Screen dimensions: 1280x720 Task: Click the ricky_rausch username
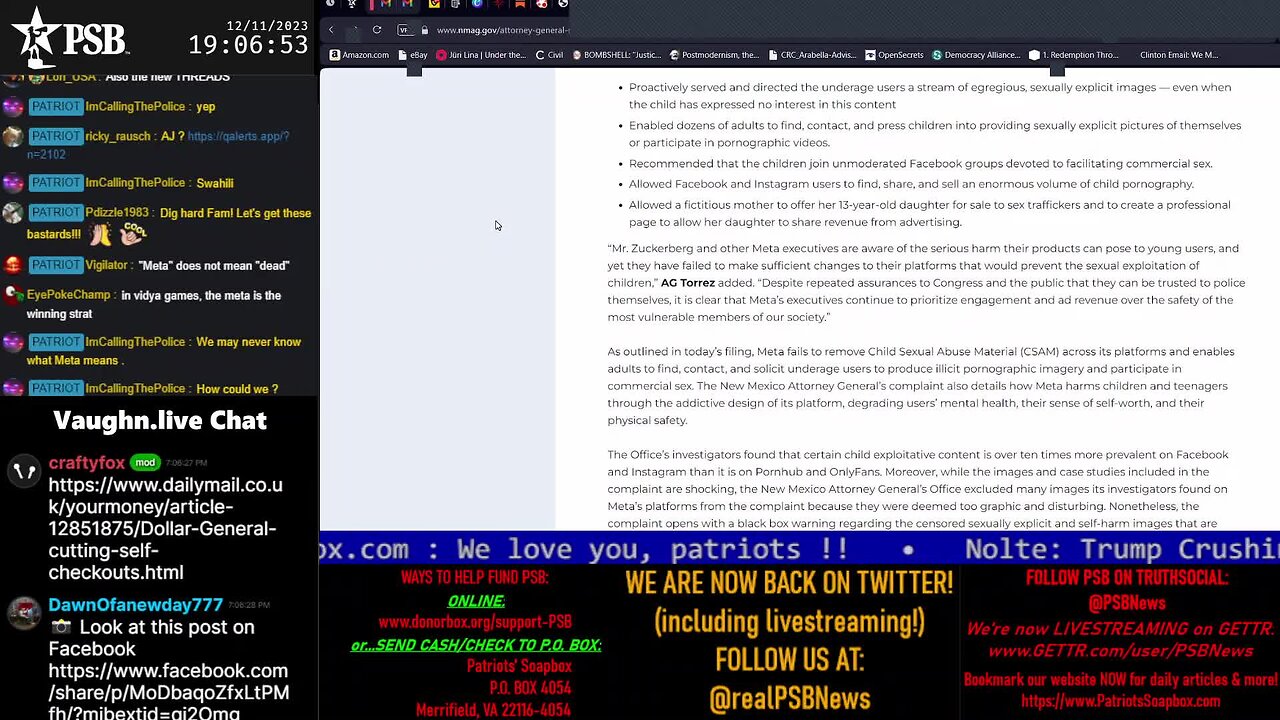point(118,136)
